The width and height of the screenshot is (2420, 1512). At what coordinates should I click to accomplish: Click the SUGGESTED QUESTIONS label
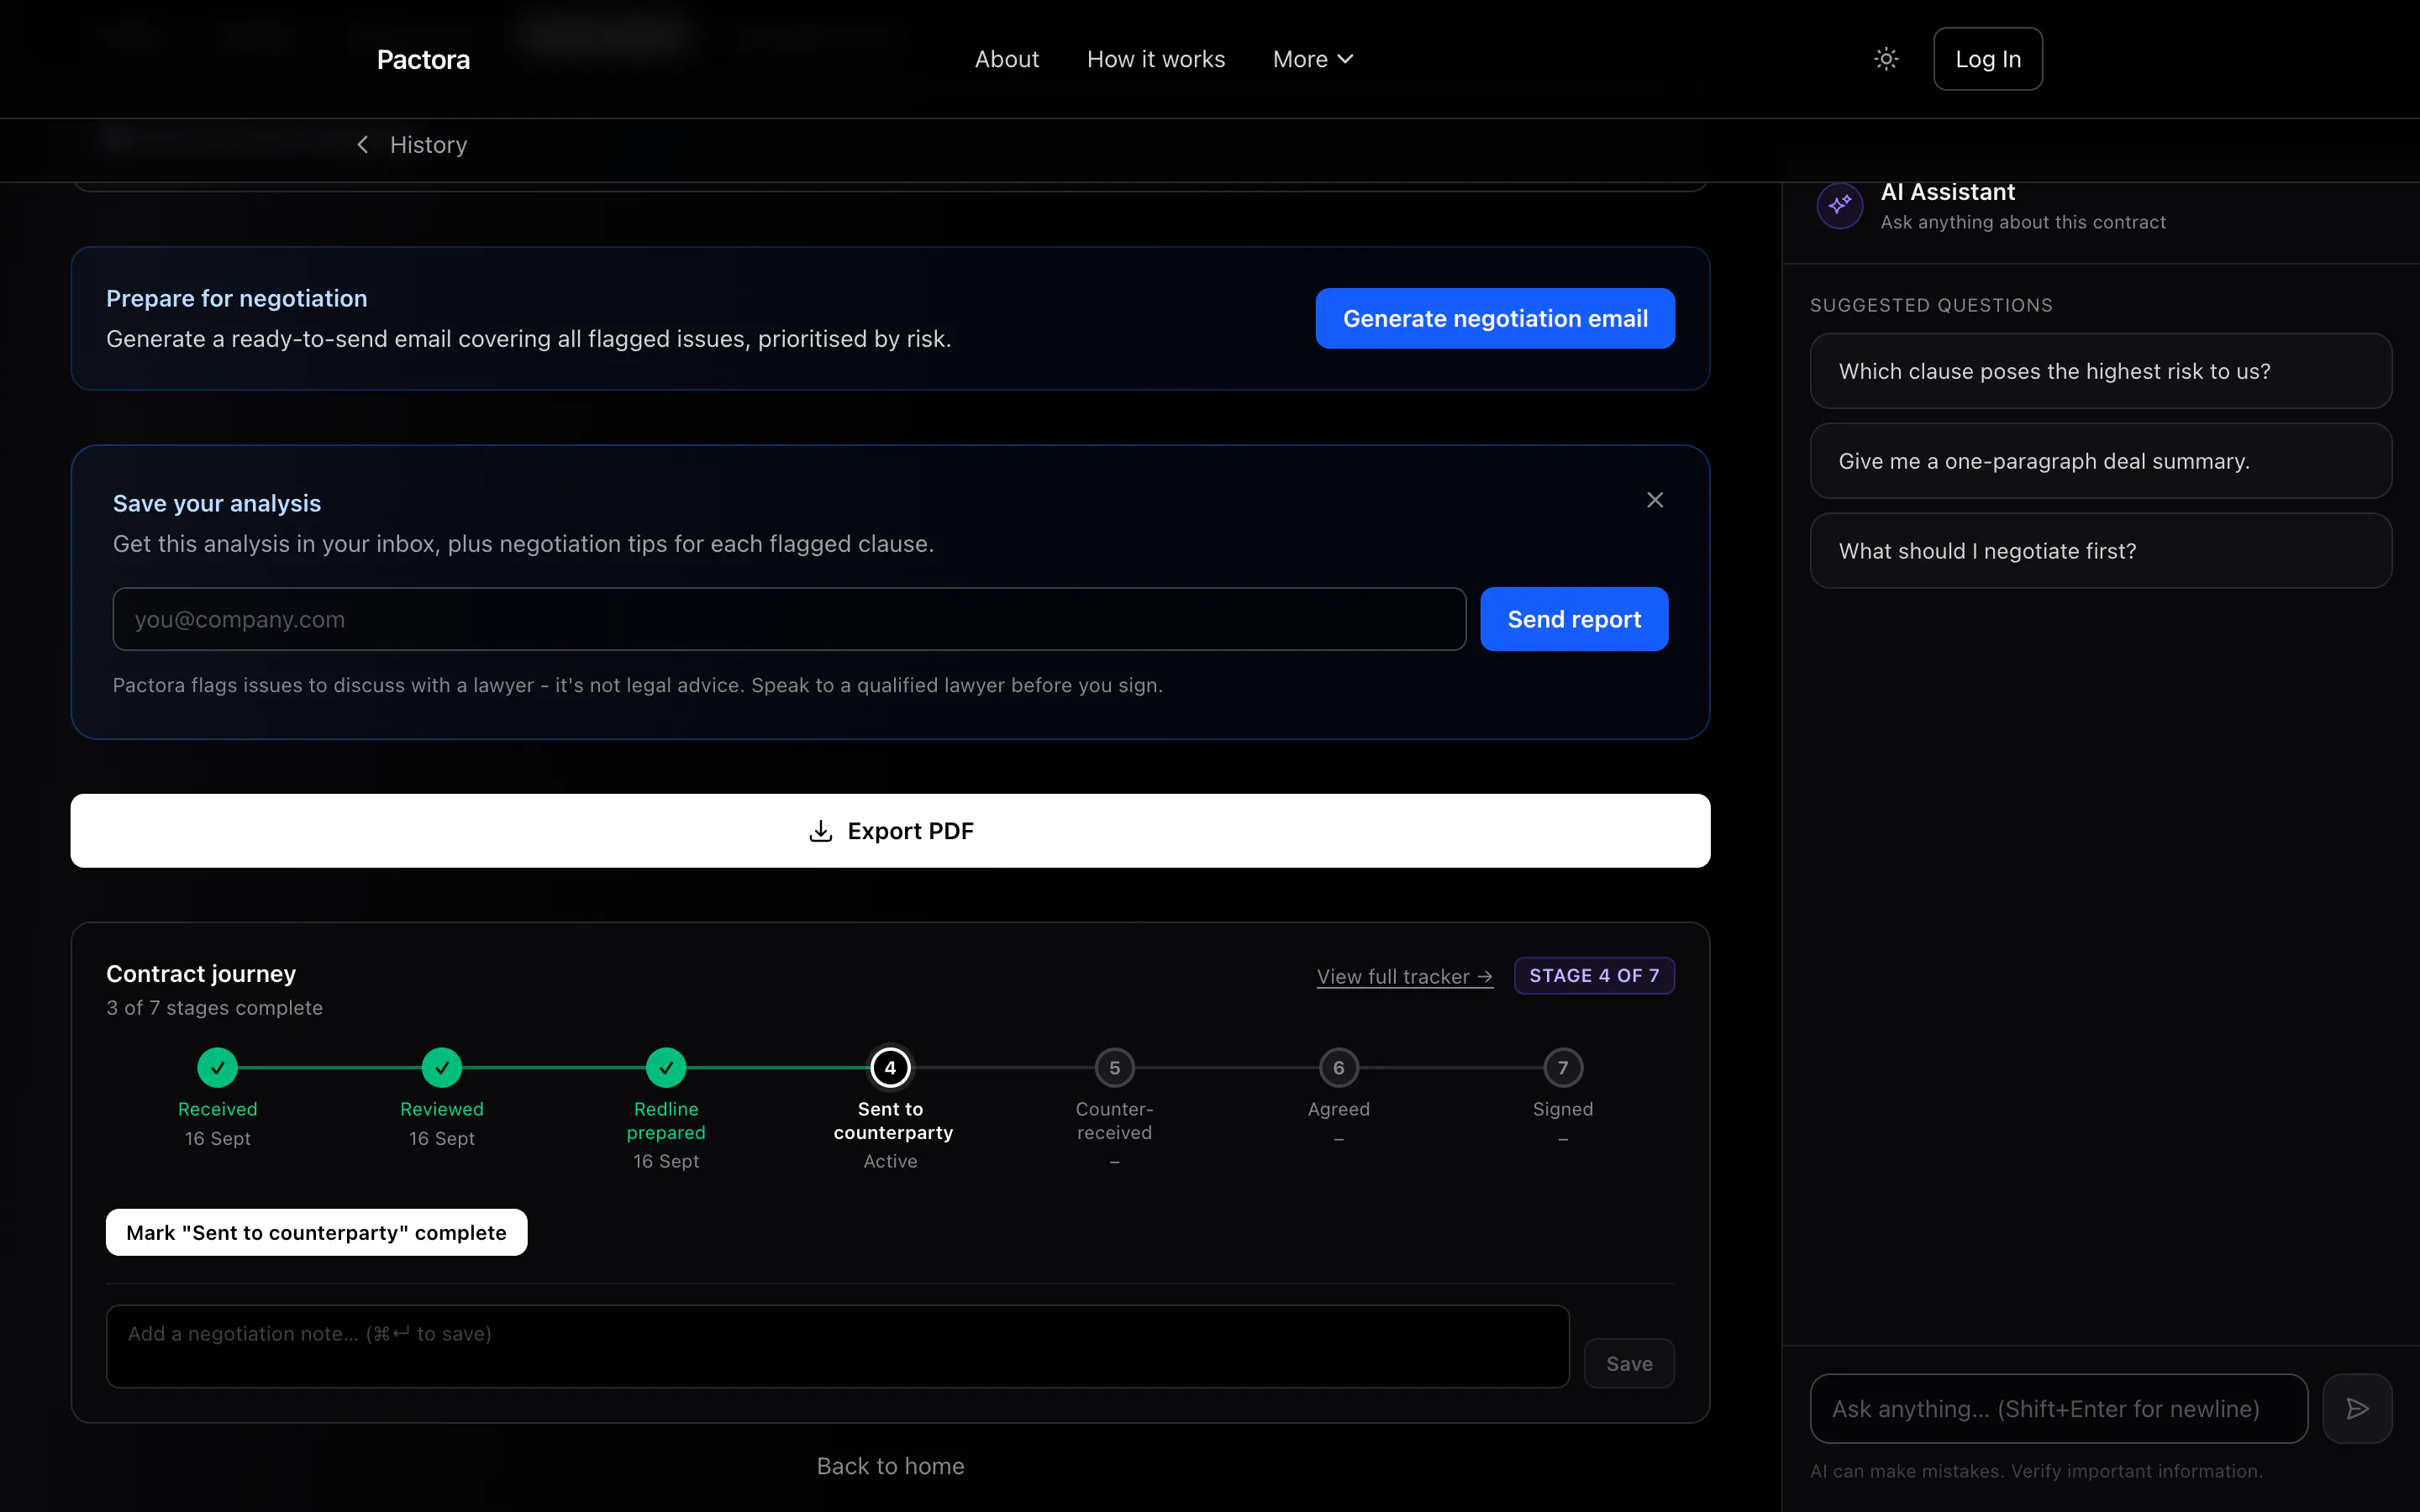pyautogui.click(x=1931, y=305)
